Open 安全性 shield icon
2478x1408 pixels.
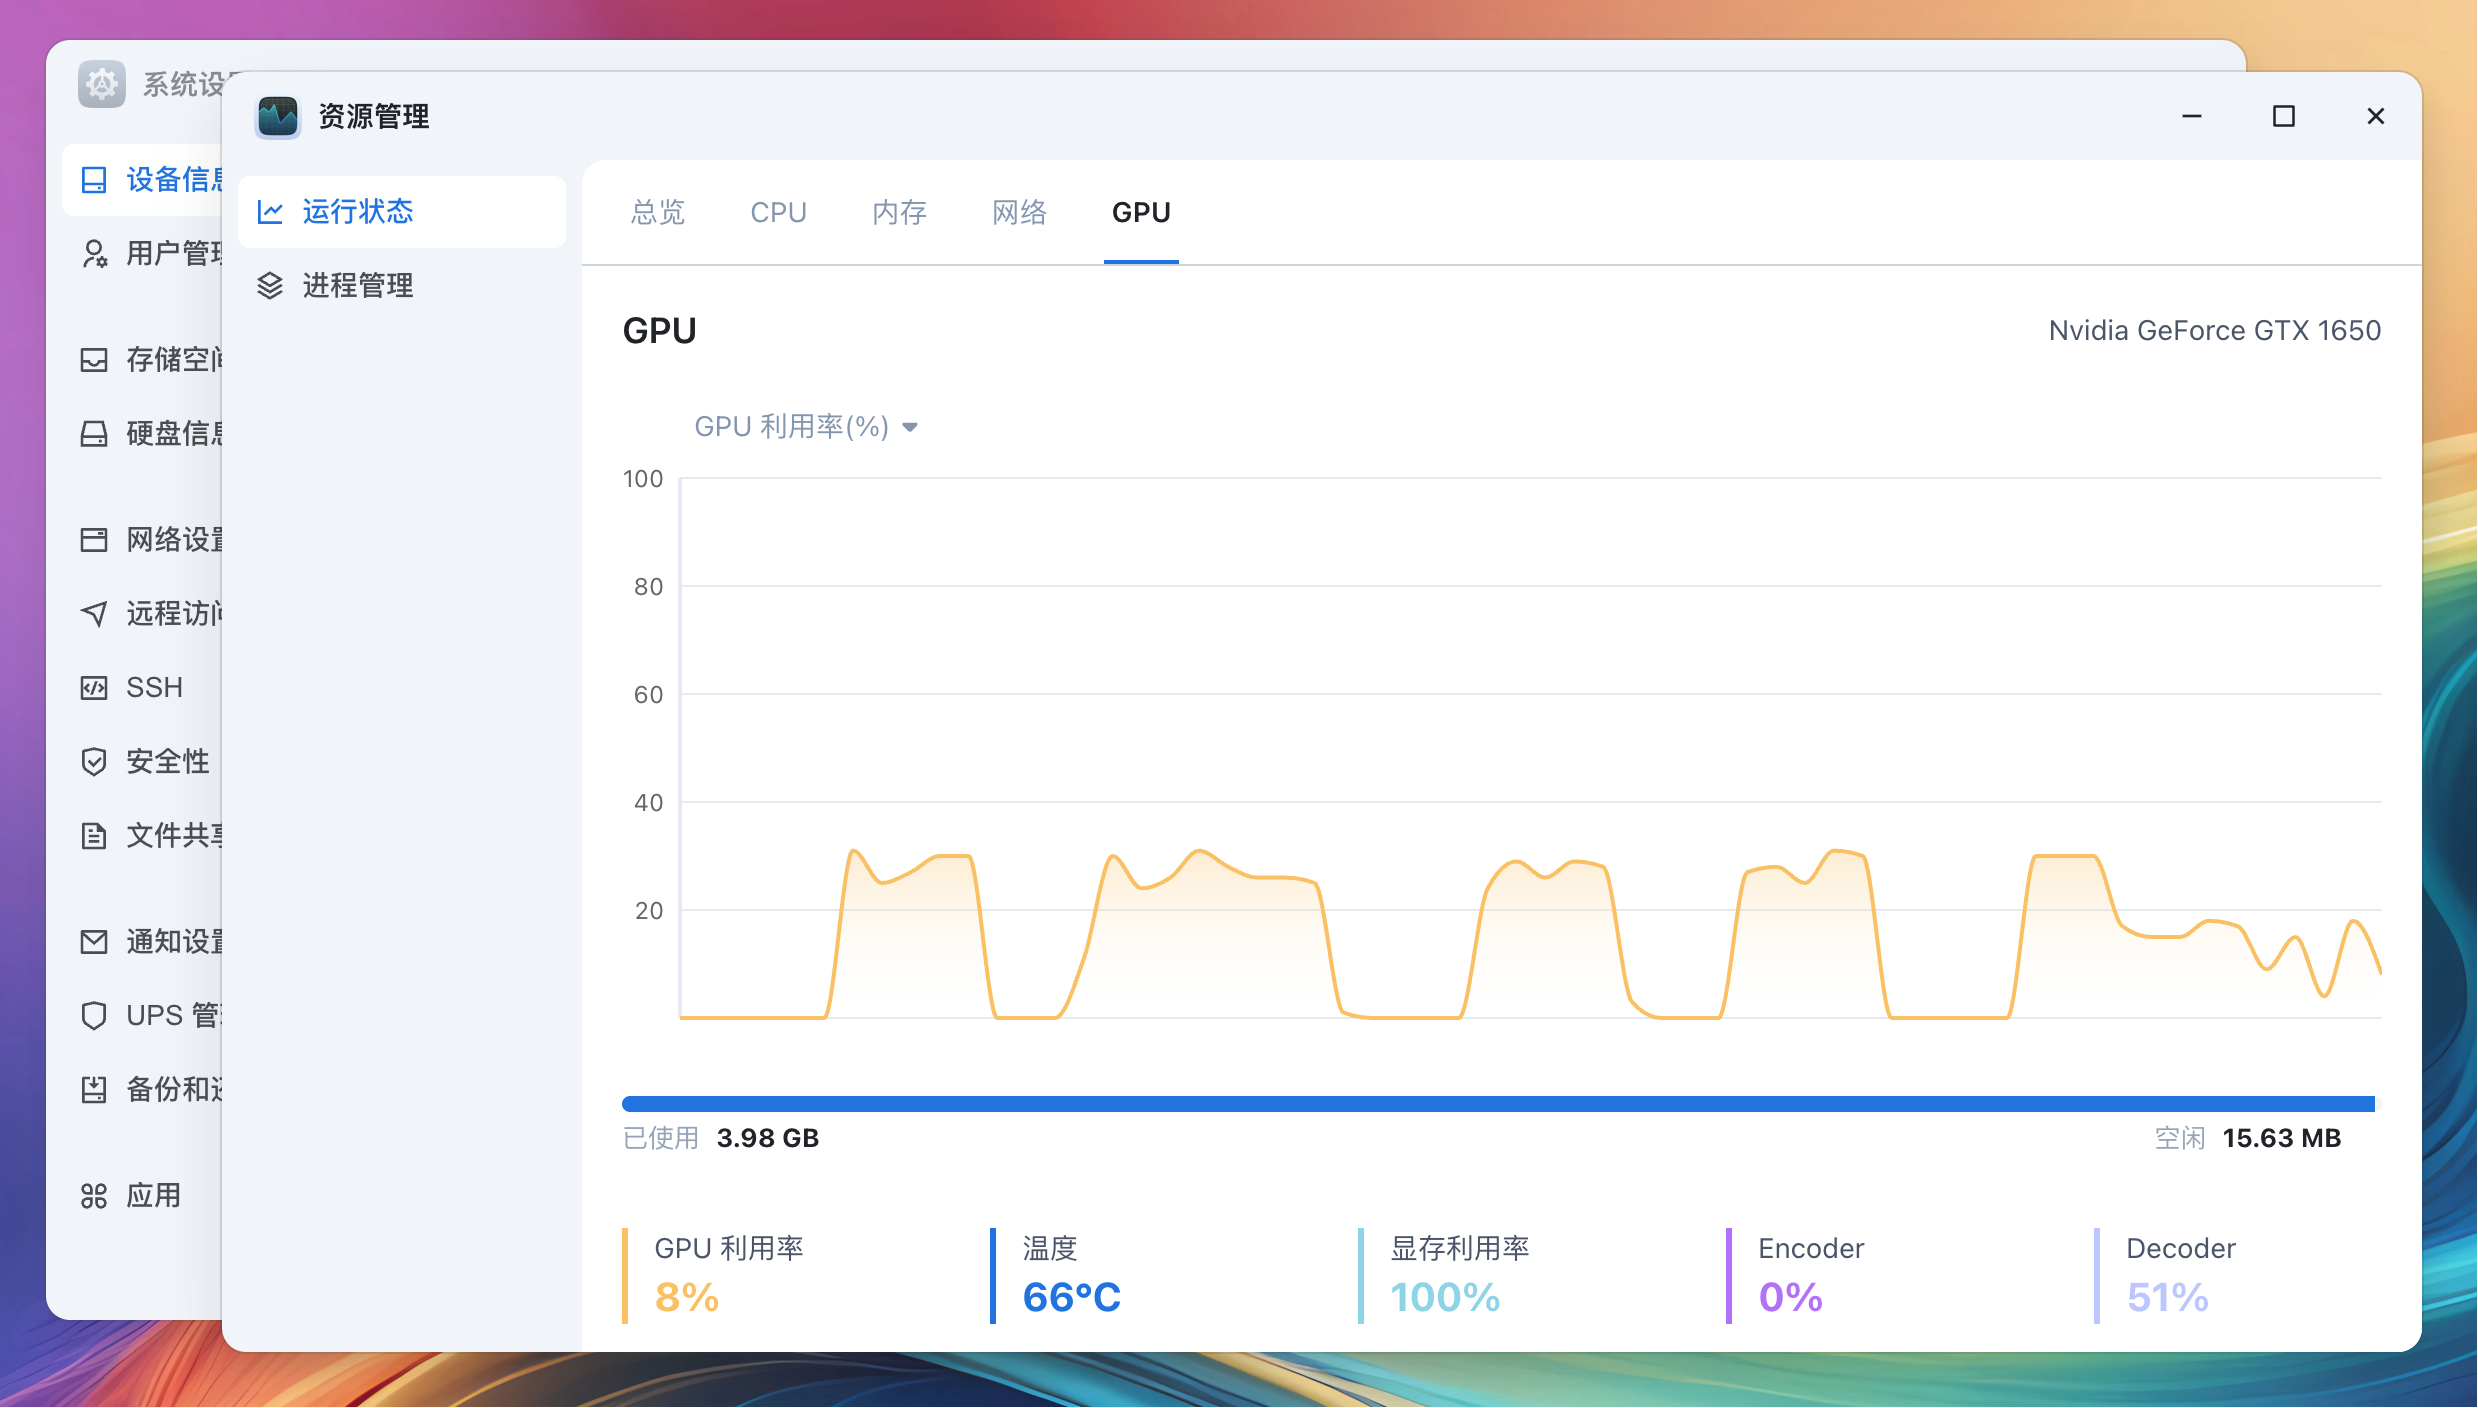click(94, 762)
